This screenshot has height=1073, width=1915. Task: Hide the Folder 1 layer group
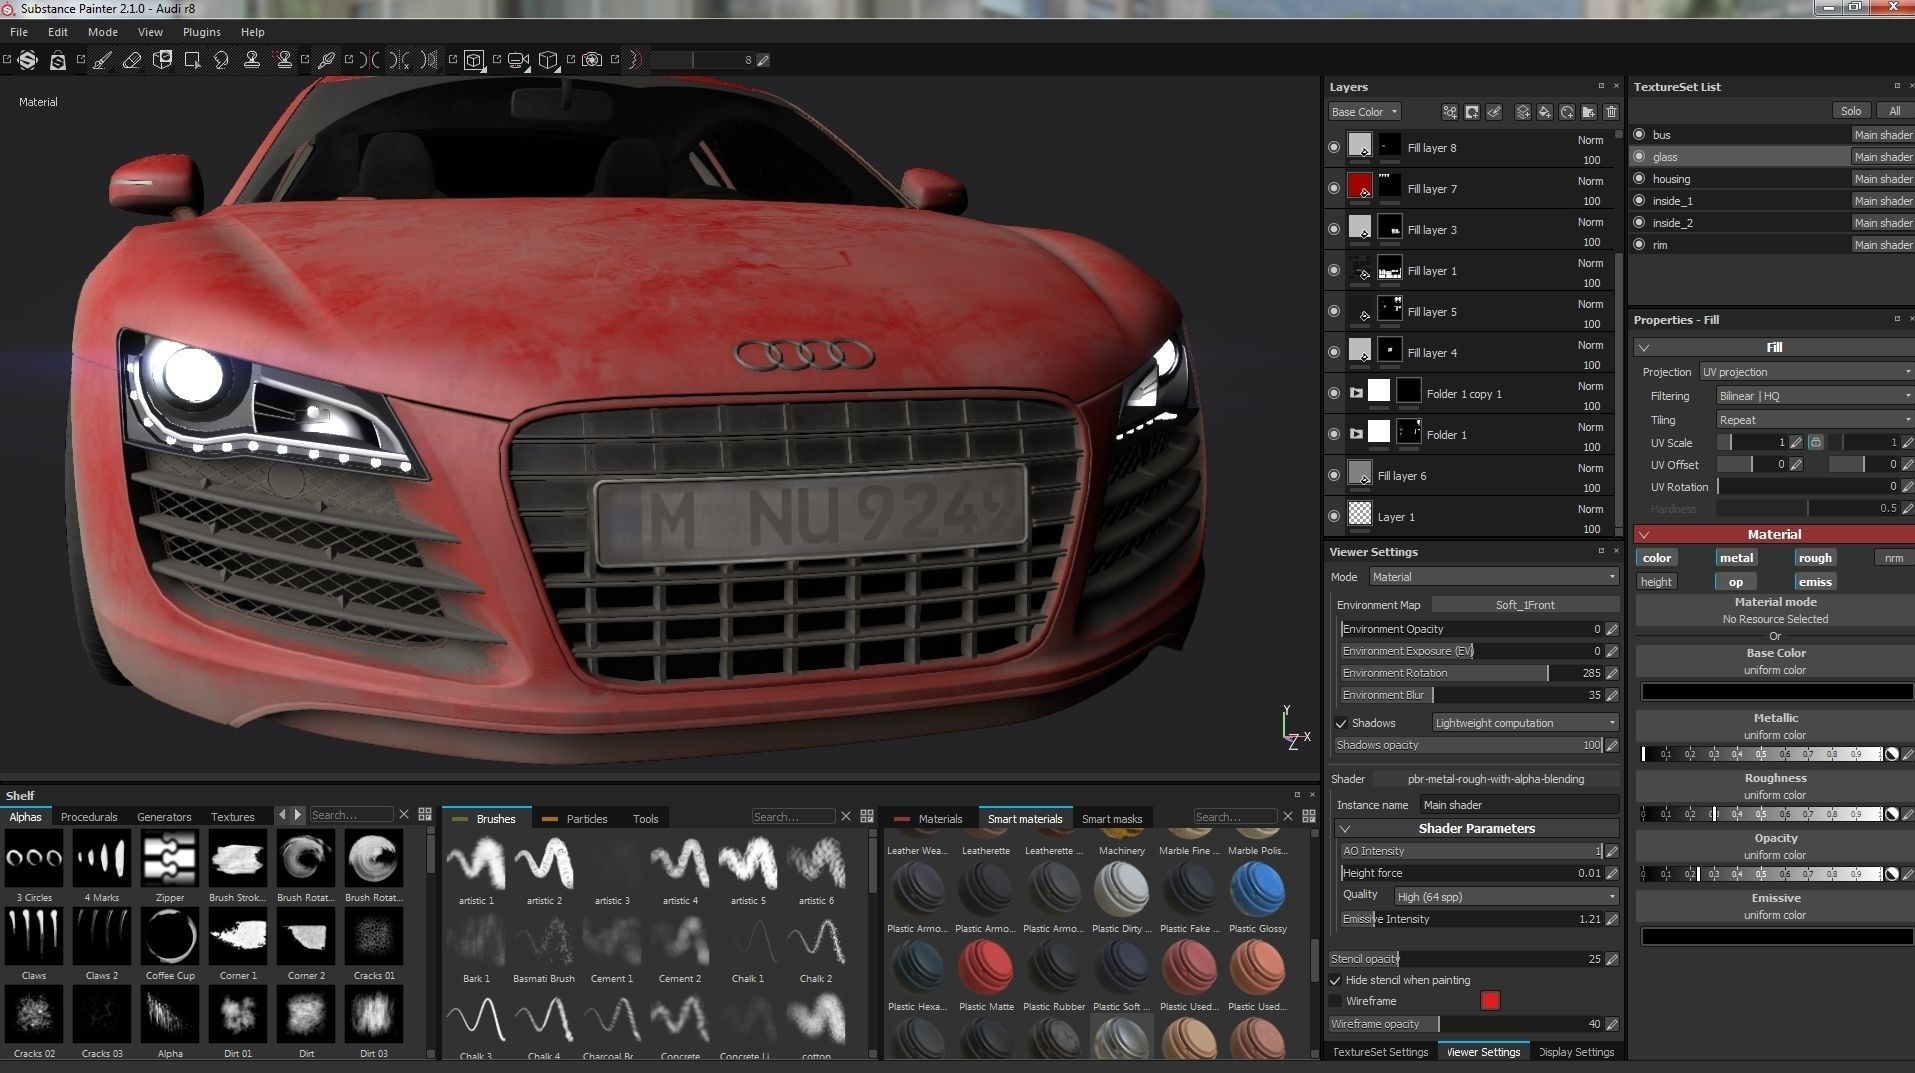pyautogui.click(x=1334, y=435)
